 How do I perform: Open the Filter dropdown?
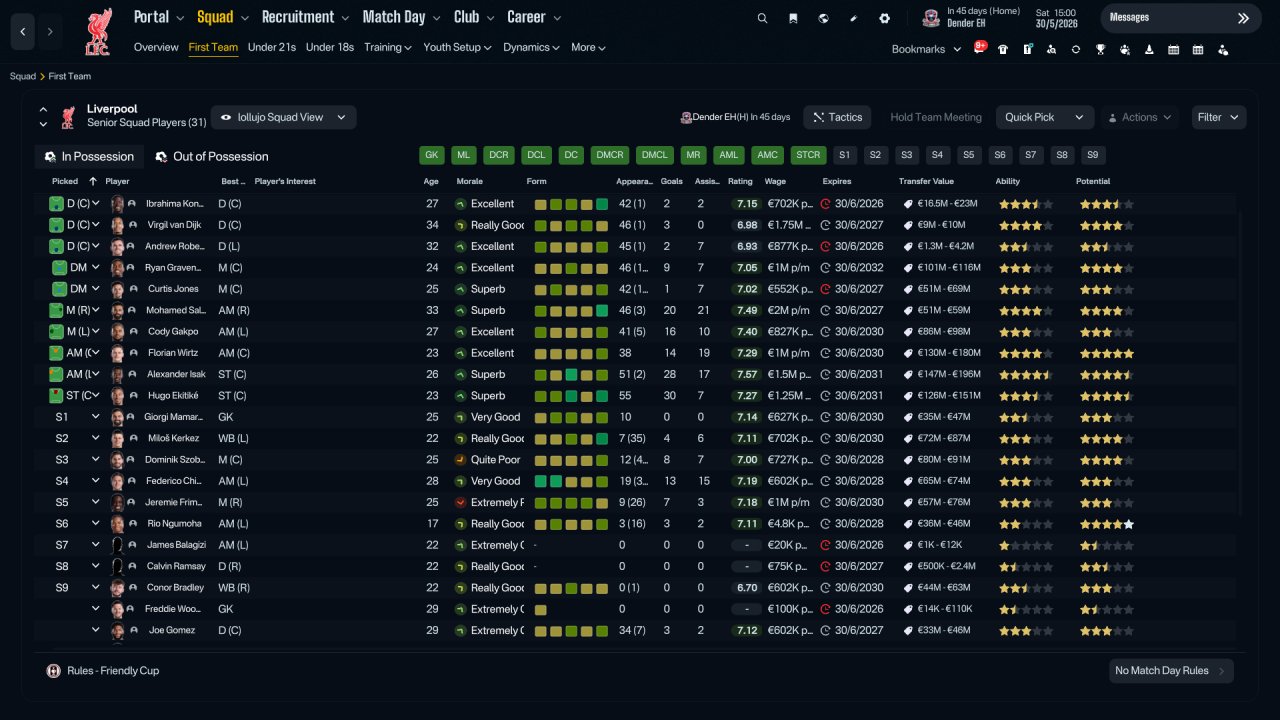coord(1219,117)
